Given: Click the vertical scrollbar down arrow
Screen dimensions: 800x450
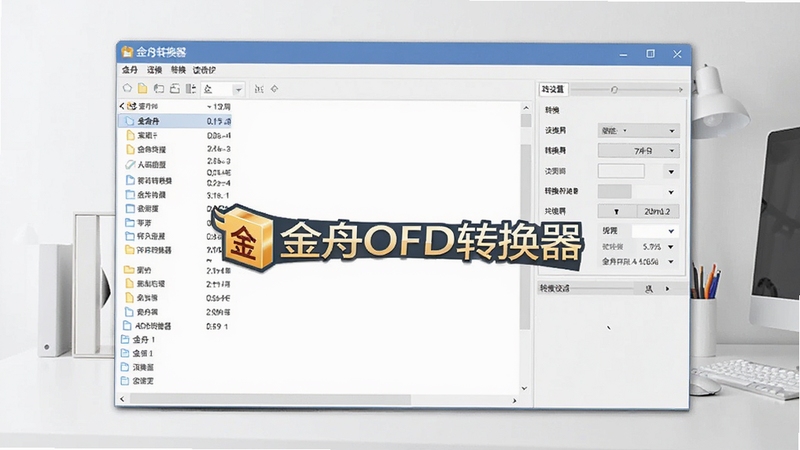Looking at the screenshot, I should [524, 388].
